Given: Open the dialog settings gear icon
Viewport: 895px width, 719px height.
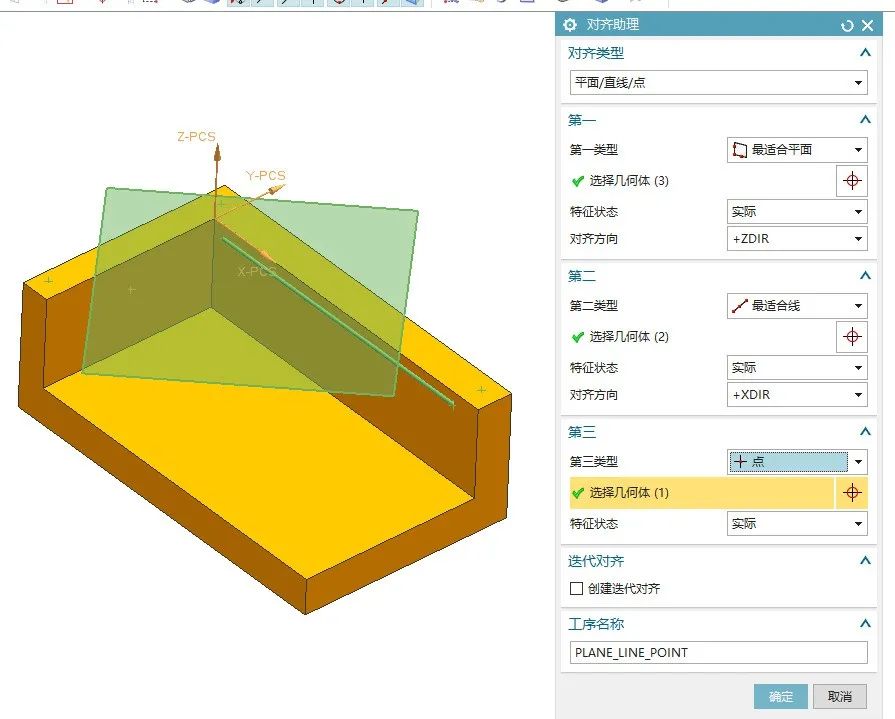Looking at the screenshot, I should (x=569, y=25).
